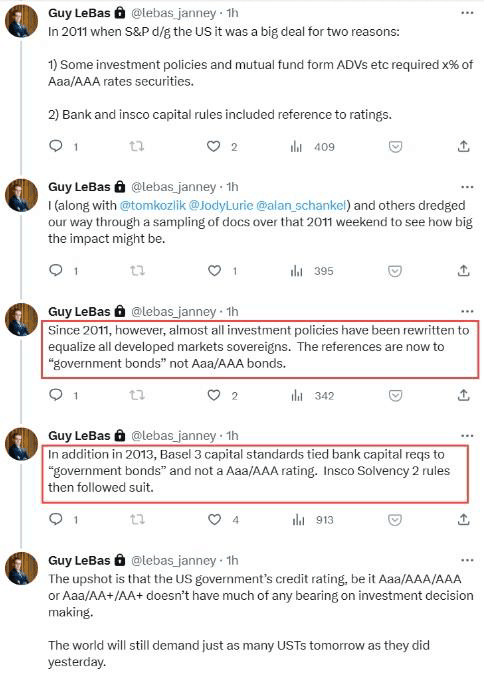Open the @tomkozlik mention link
The image size is (484, 682).
(x=152, y=205)
